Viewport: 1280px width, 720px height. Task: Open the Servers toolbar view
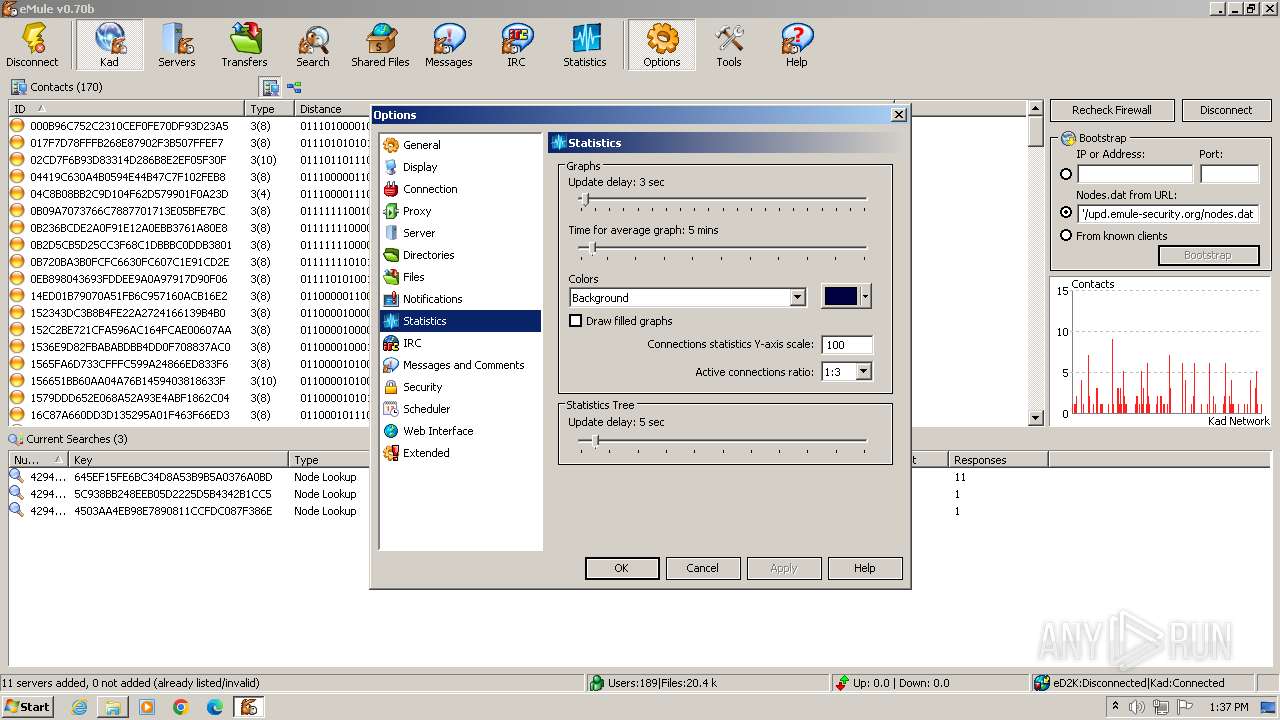[x=176, y=45]
